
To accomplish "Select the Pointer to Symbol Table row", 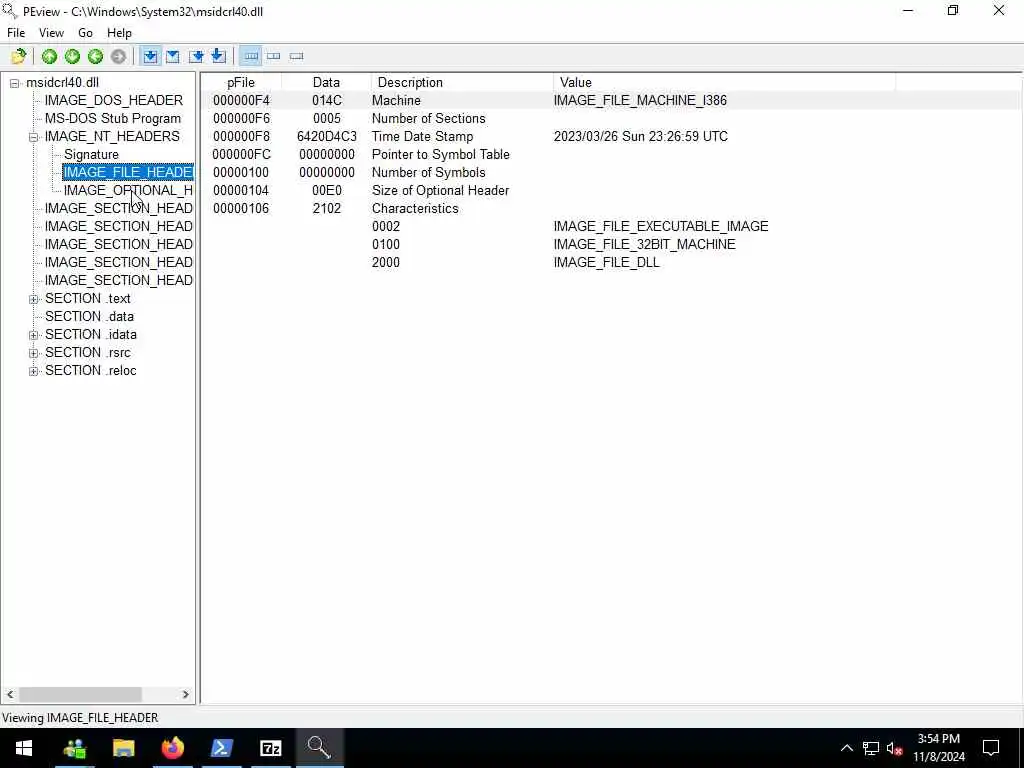I will click(x=612, y=155).
